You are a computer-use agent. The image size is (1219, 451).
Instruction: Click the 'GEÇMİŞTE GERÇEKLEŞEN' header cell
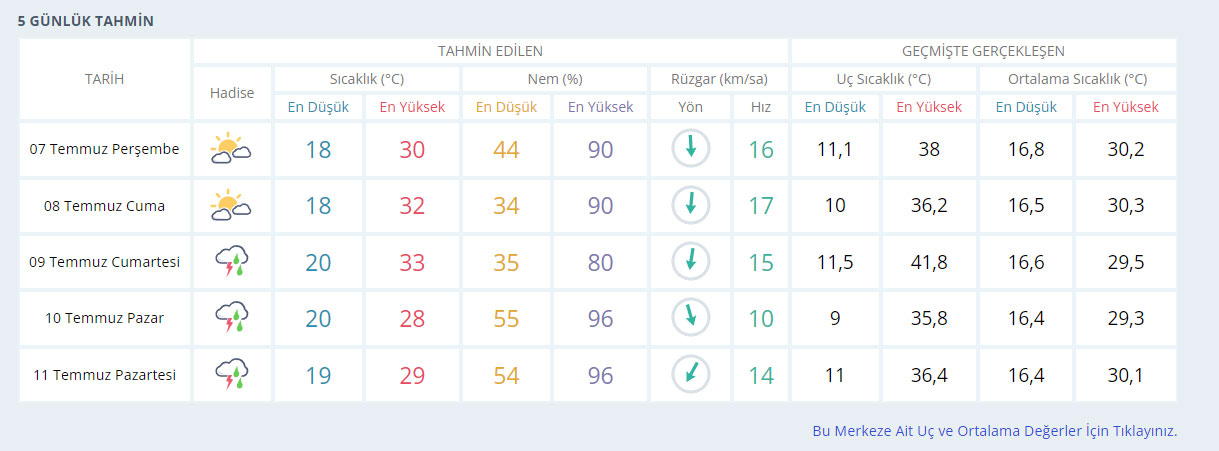pyautogui.click(x=983, y=51)
